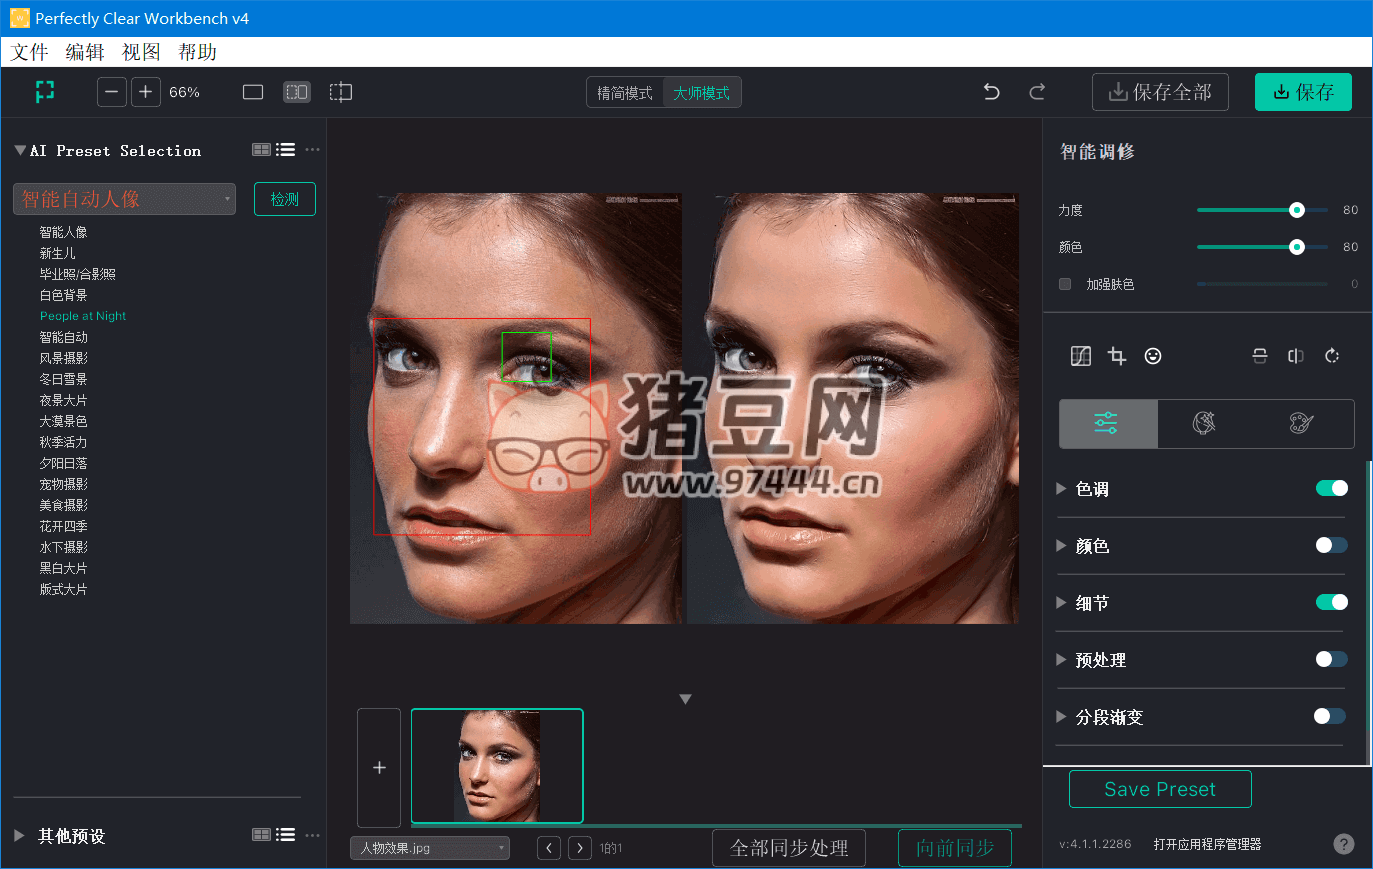Open the face retouch smiley icon
Image resolution: width=1373 pixels, height=869 pixels.
pos(1153,356)
